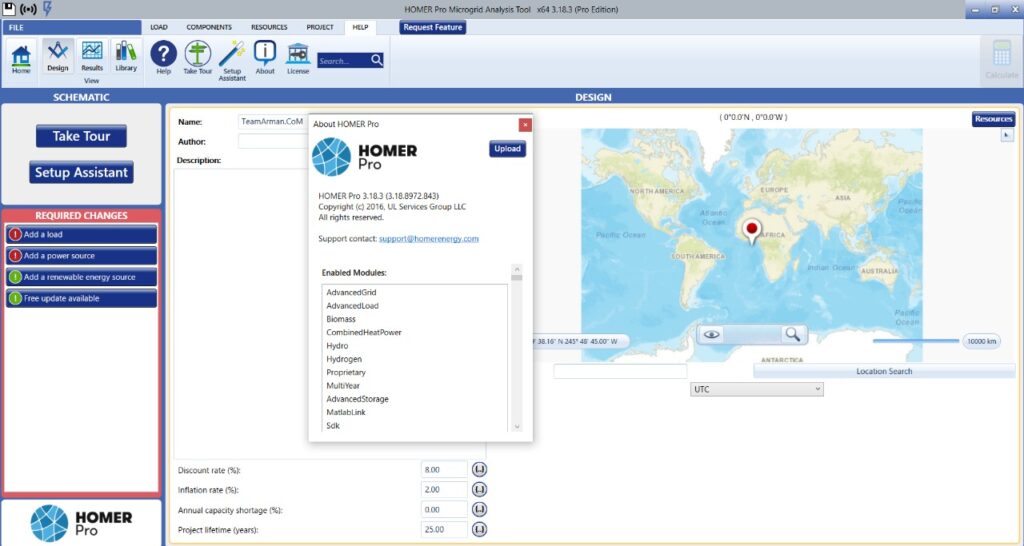
Task: Click the Discount rate value field
Action: tap(444, 470)
